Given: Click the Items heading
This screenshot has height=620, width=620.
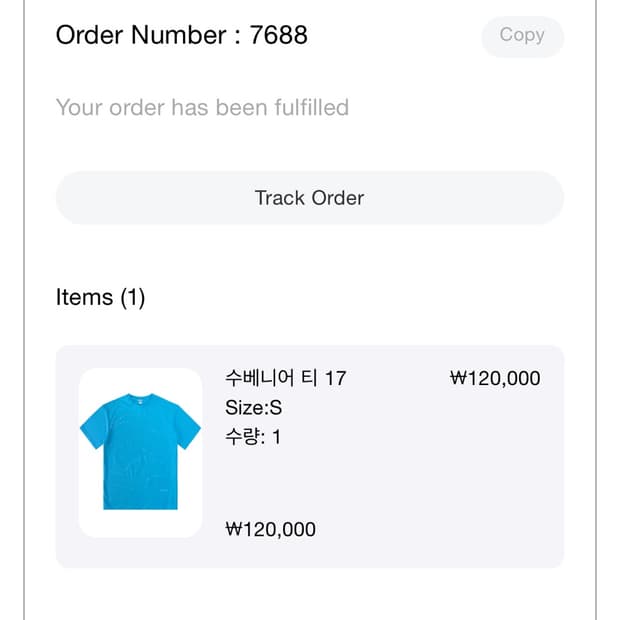Looking at the screenshot, I should click(84, 297).
